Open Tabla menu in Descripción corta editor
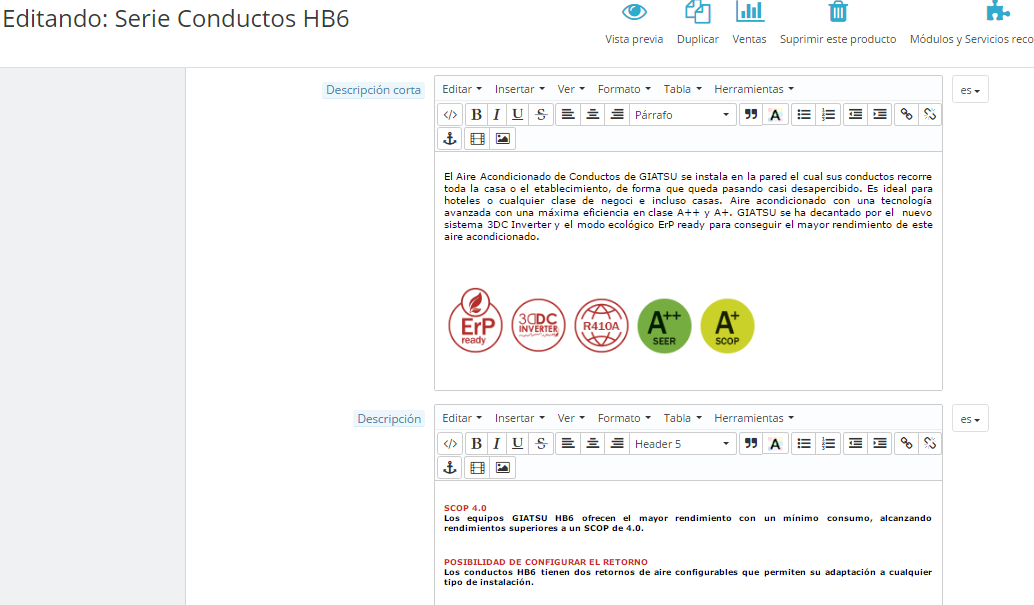Image resolution: width=1034 pixels, height=605 pixels. coord(683,89)
